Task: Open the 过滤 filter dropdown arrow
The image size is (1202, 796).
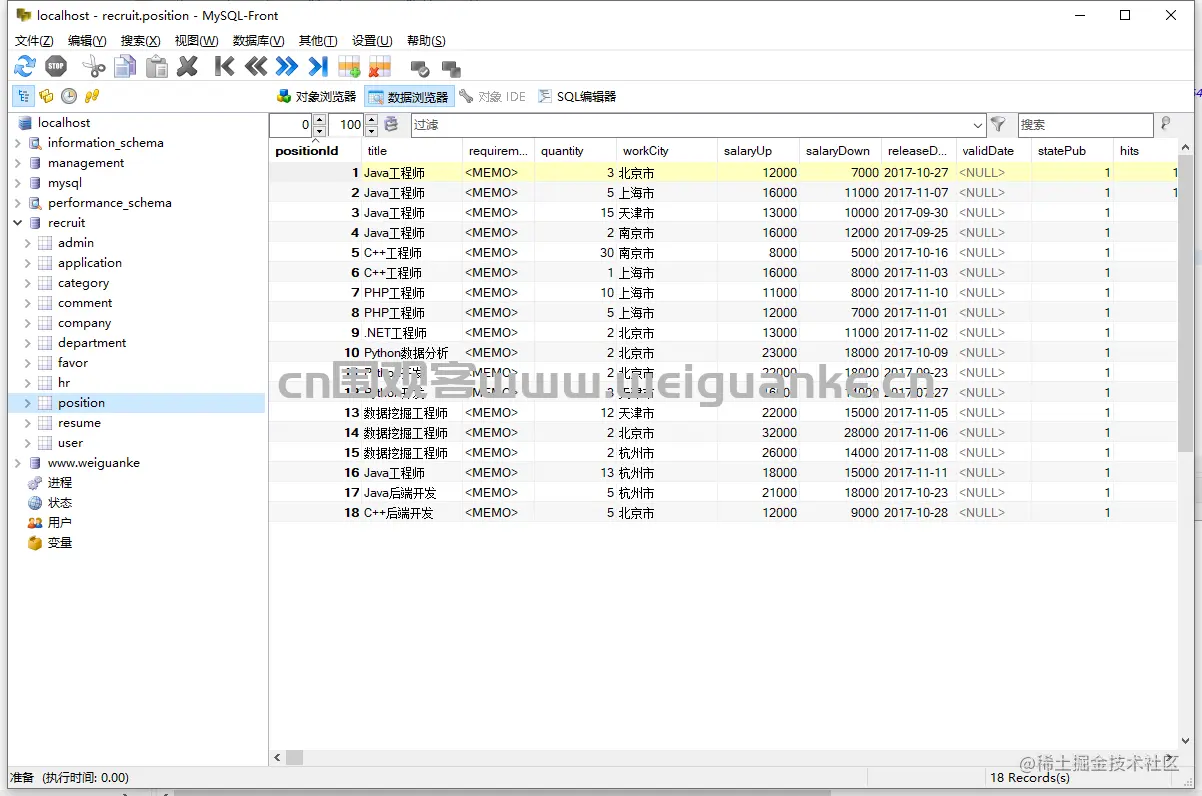Action: (x=978, y=125)
